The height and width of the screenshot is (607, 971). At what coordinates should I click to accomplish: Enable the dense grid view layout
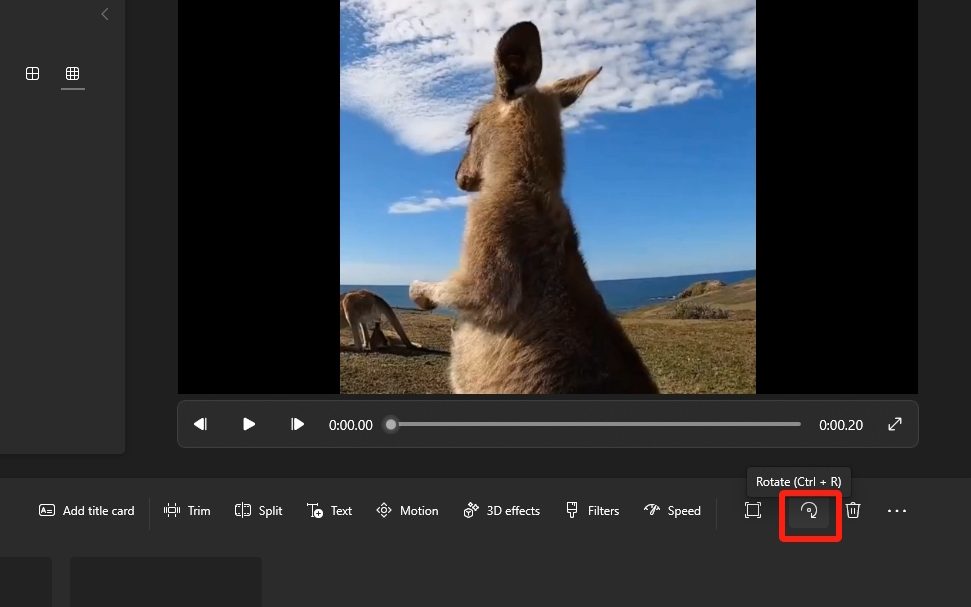click(72, 73)
